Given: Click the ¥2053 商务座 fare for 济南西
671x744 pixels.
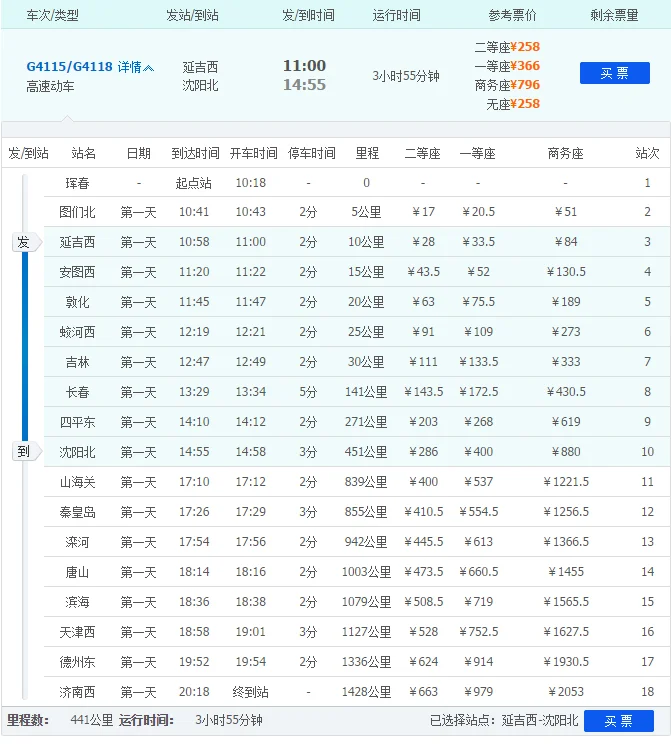Looking at the screenshot, I should pos(566,692).
